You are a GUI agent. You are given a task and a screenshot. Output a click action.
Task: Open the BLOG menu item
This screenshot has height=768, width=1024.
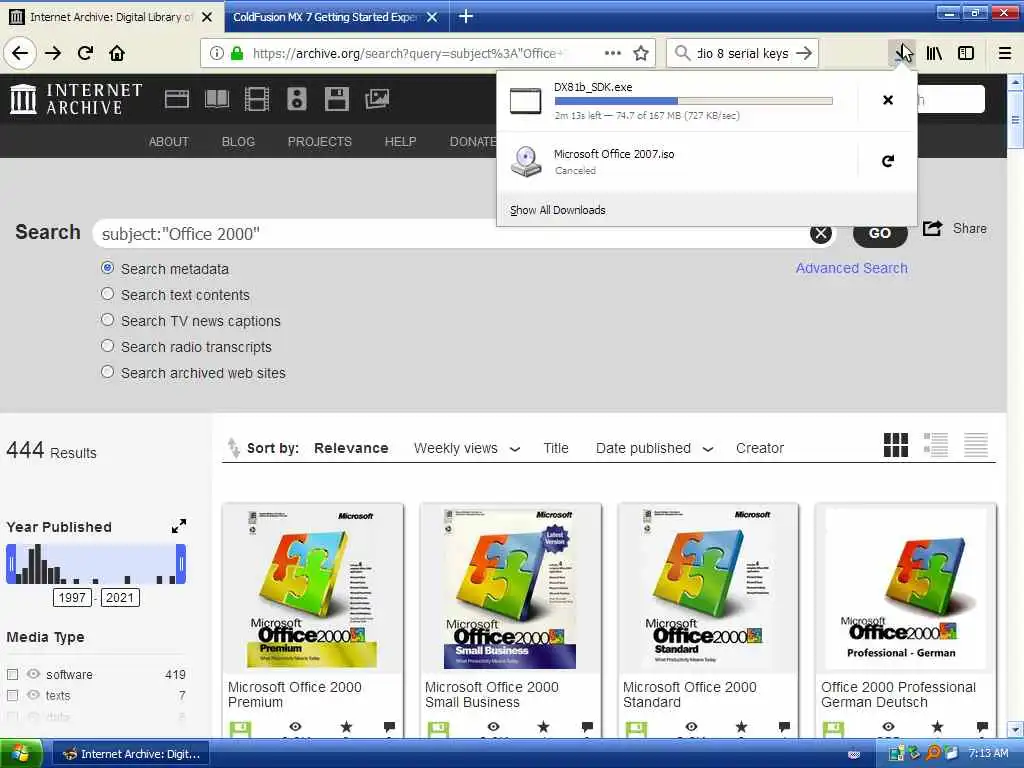[238, 142]
